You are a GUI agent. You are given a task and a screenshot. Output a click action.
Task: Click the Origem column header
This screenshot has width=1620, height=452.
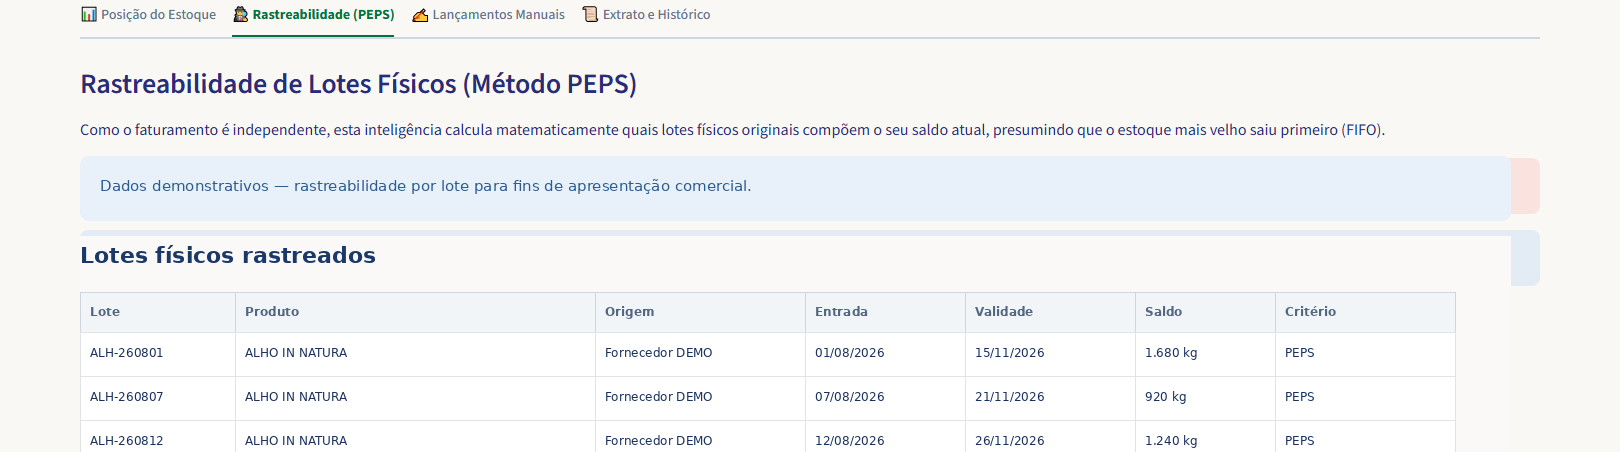point(701,312)
